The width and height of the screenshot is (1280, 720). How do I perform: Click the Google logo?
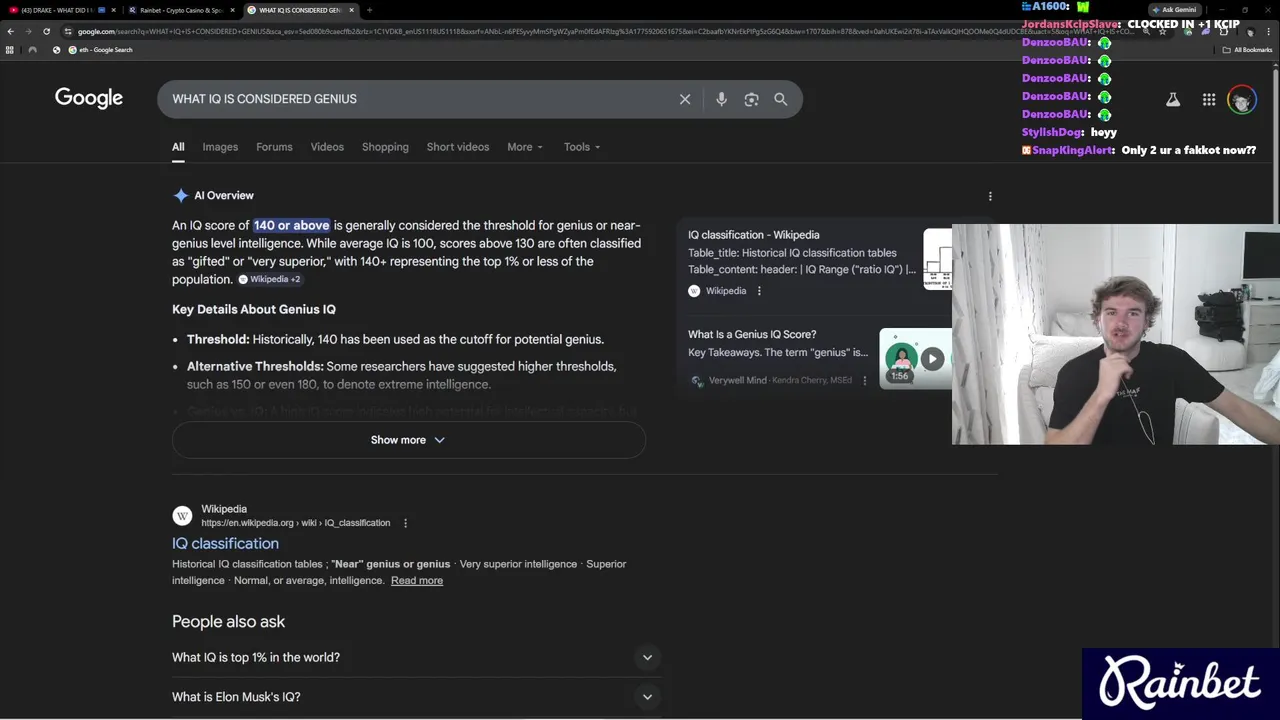tap(89, 98)
